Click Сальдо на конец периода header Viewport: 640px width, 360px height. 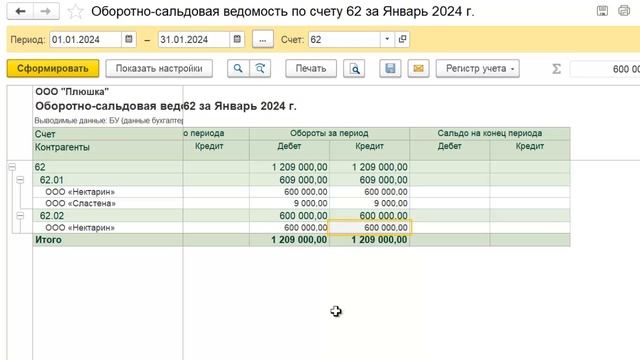click(x=490, y=133)
